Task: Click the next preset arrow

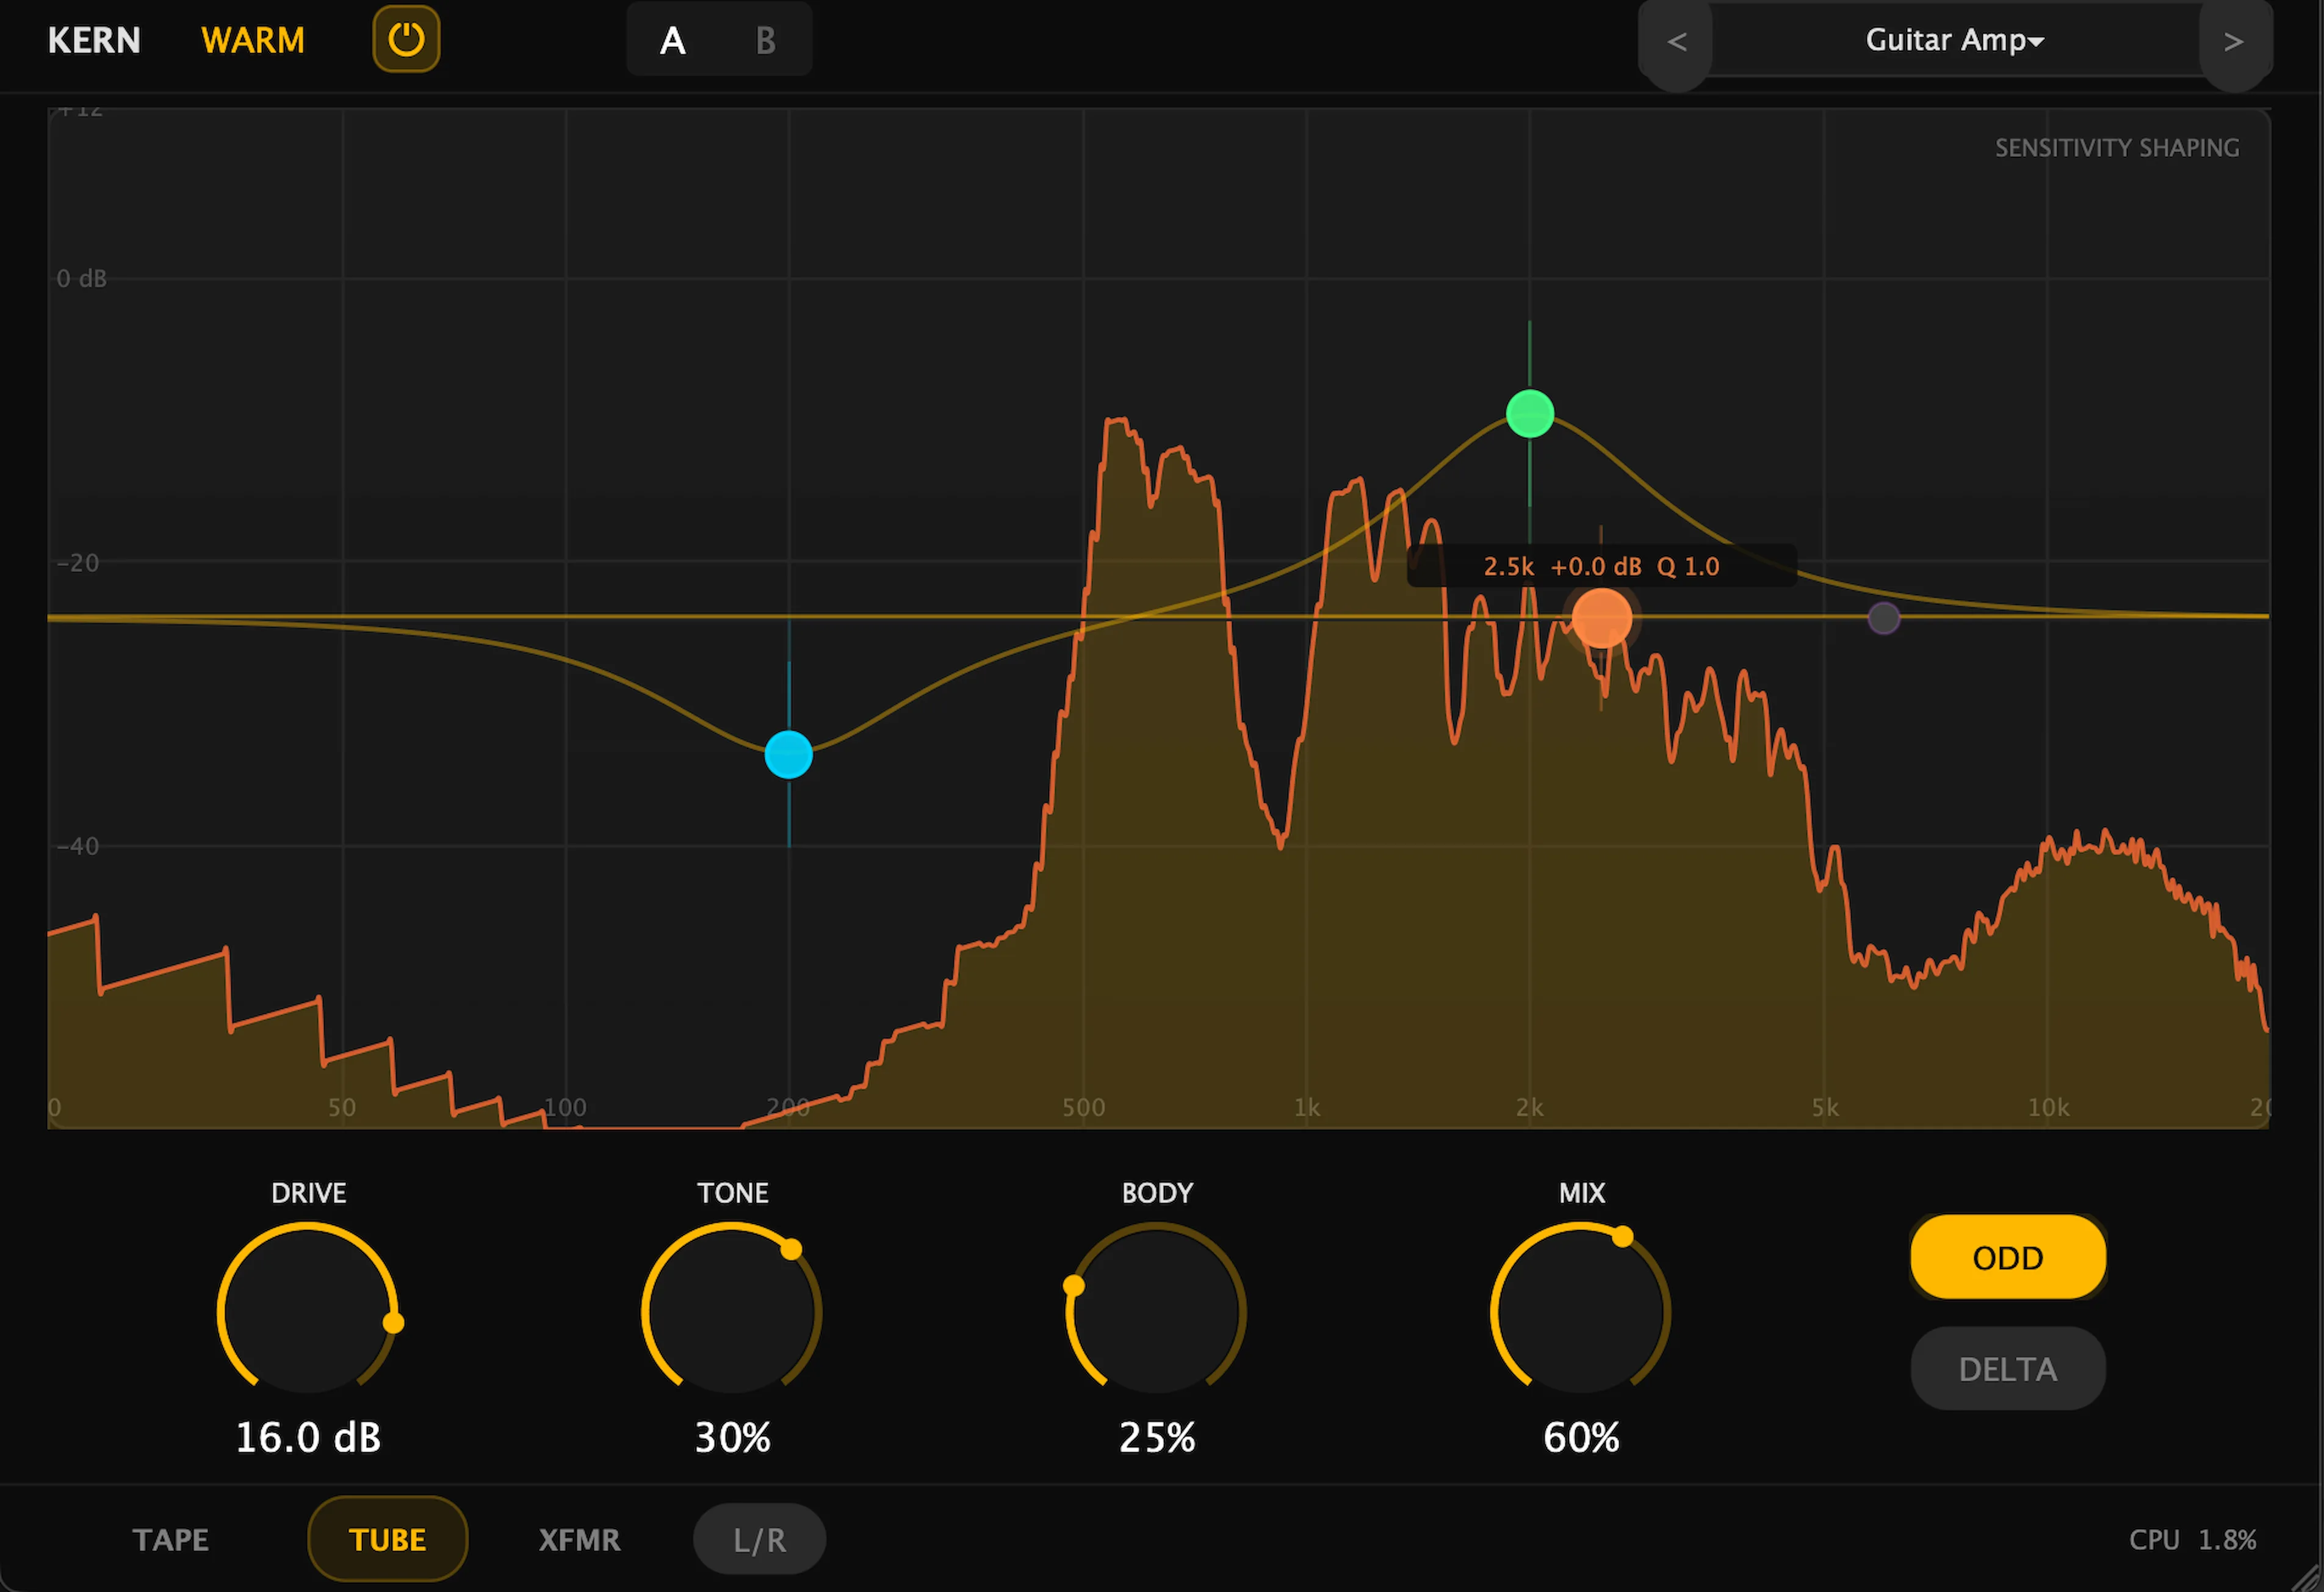Action: pyautogui.click(x=2236, y=41)
